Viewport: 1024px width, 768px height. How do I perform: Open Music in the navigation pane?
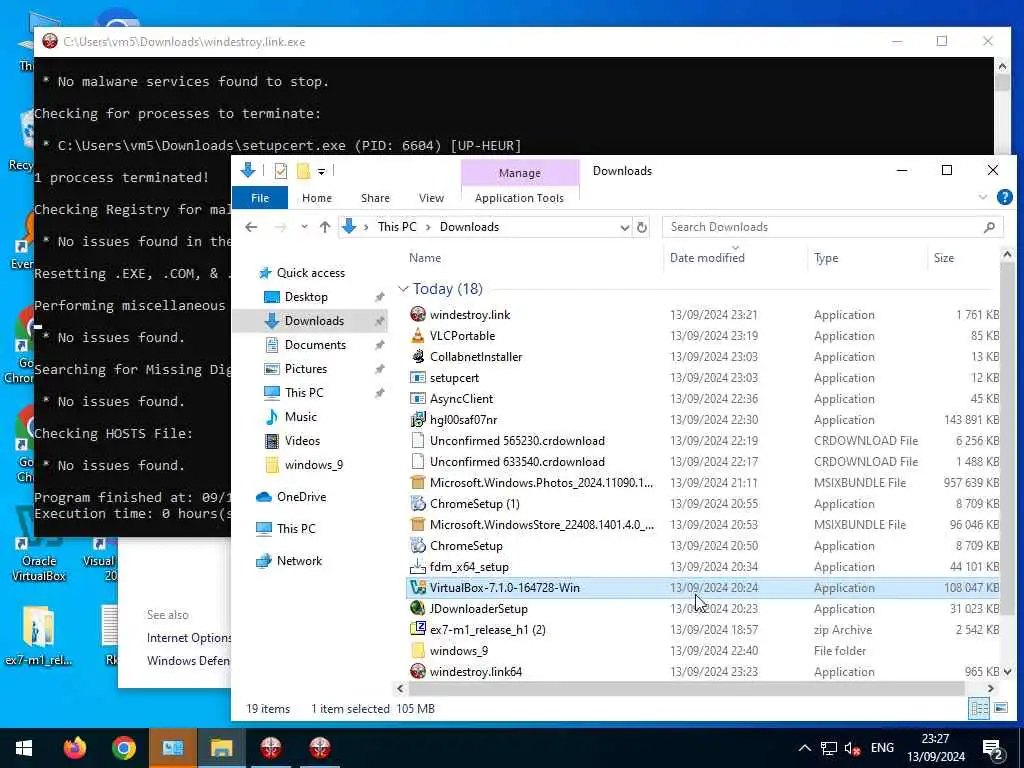pos(300,417)
